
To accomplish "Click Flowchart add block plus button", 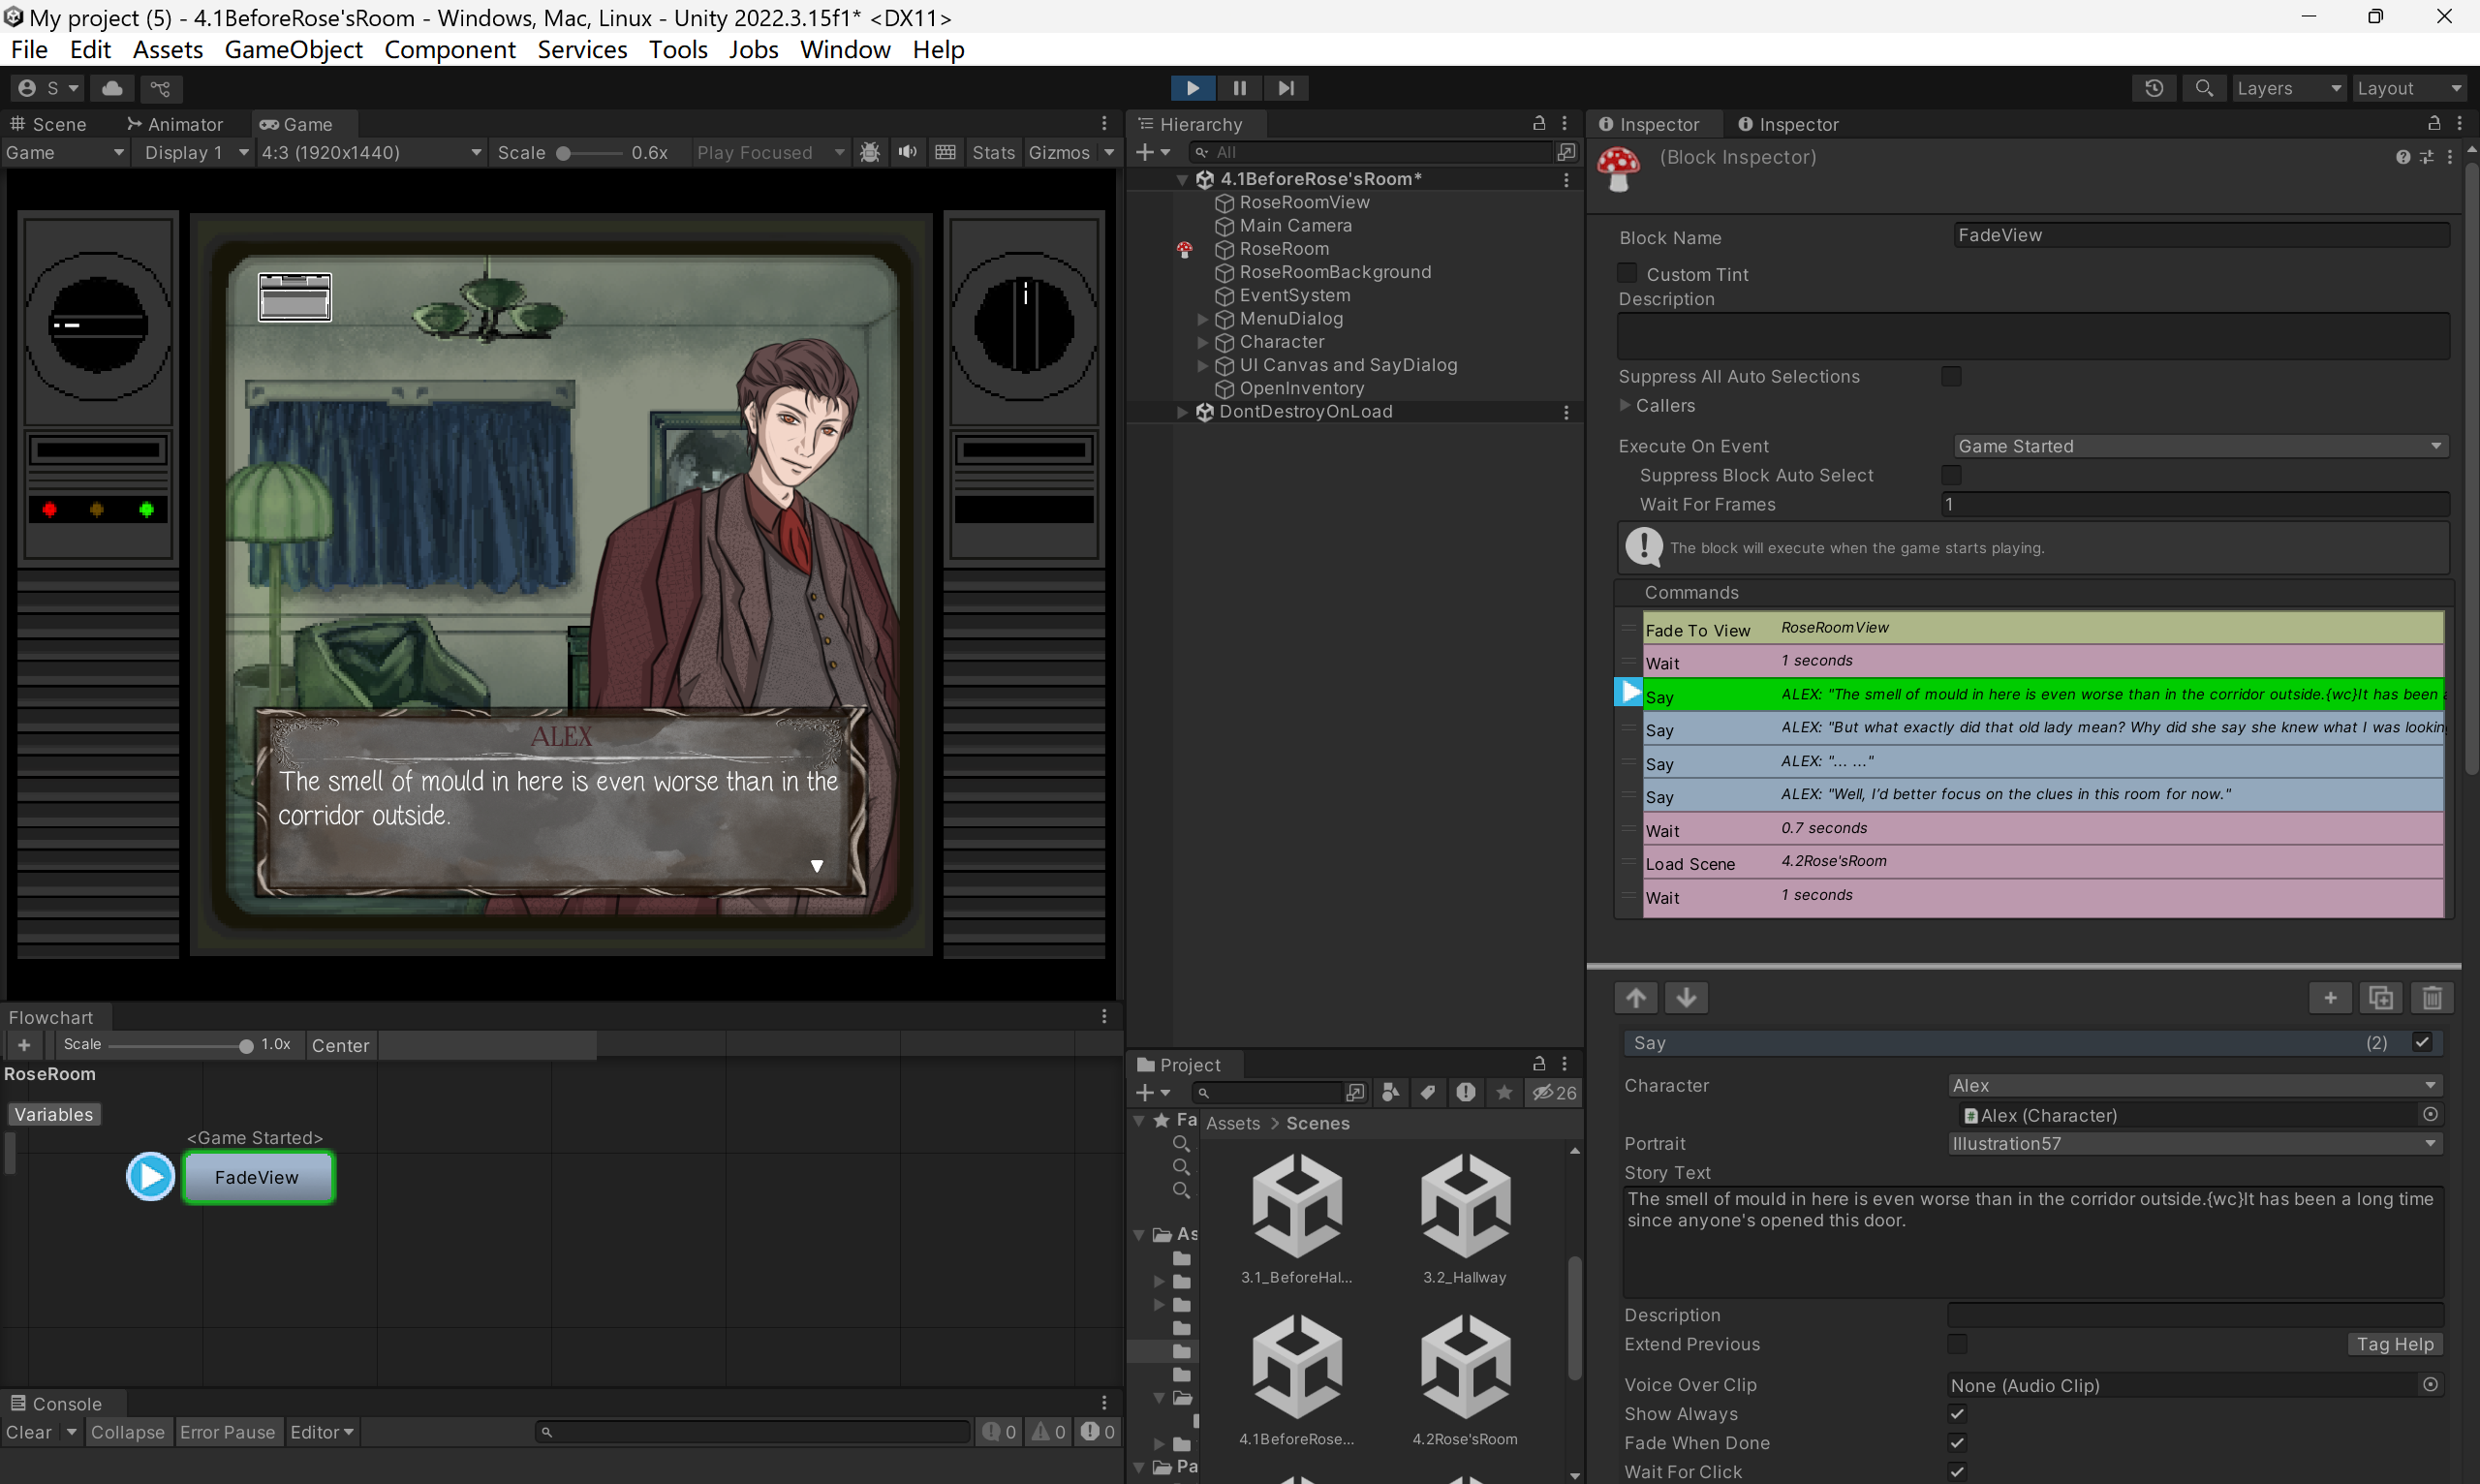I will point(24,1045).
